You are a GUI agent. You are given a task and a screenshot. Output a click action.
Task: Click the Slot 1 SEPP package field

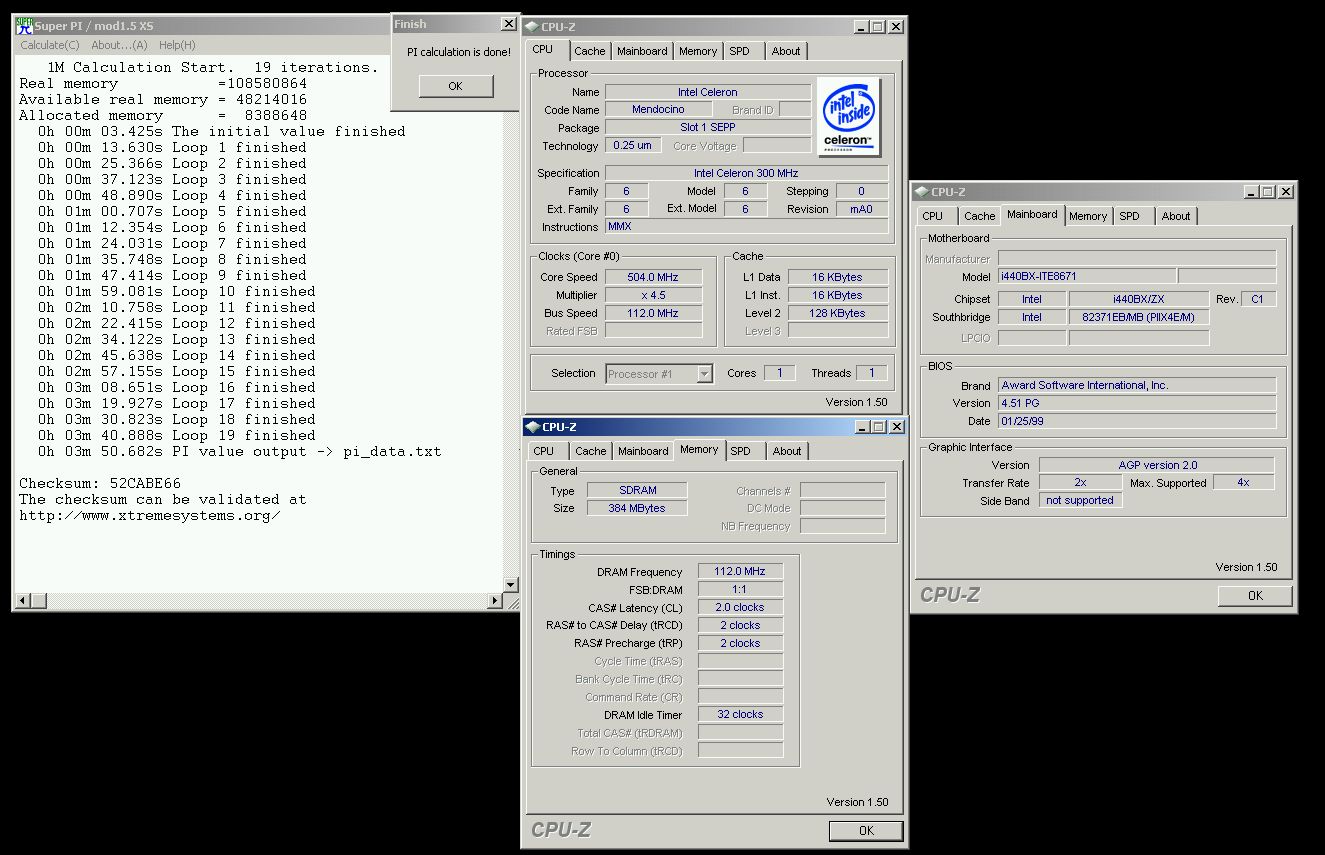[707, 128]
